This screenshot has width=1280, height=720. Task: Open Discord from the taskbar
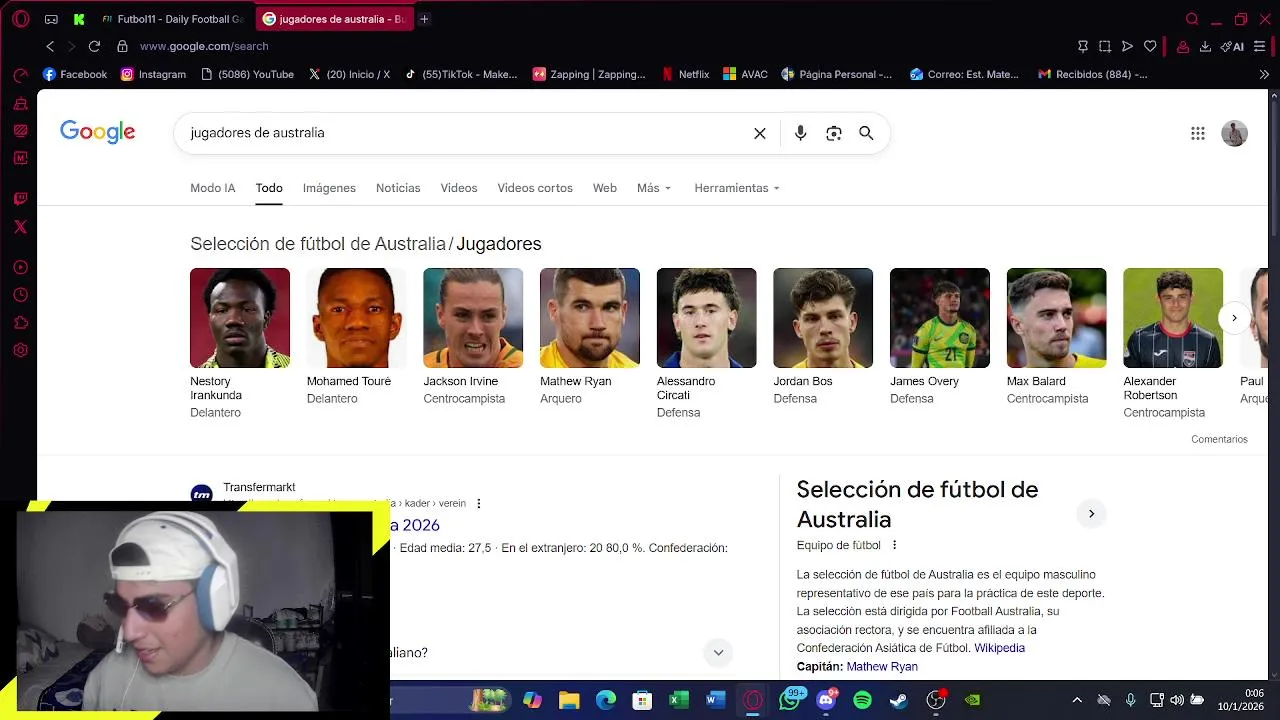coord(826,700)
